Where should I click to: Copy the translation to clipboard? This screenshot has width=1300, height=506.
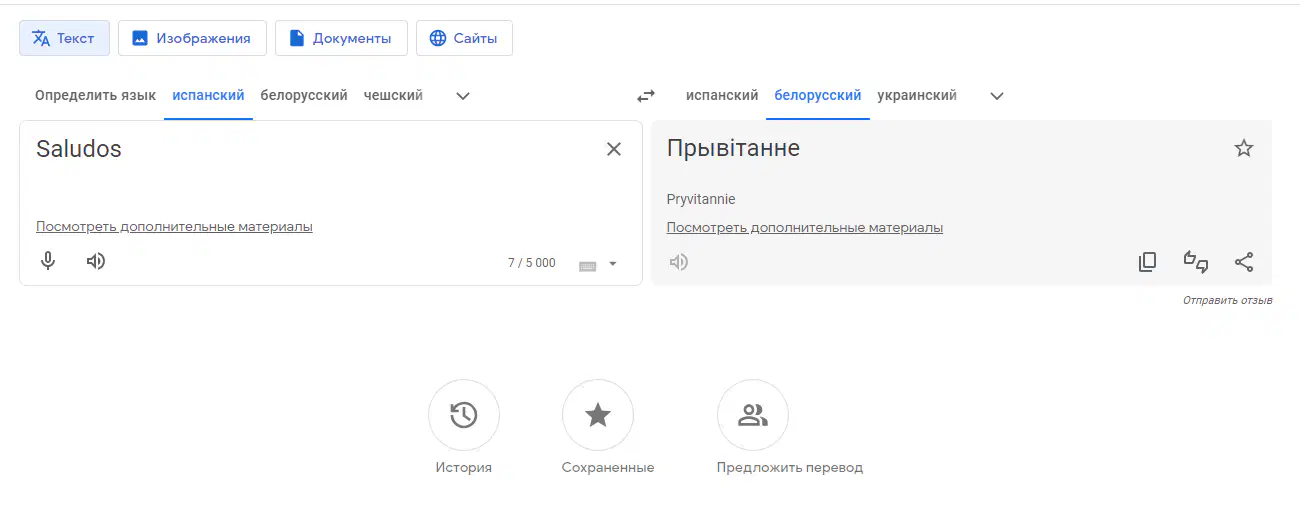click(1147, 262)
